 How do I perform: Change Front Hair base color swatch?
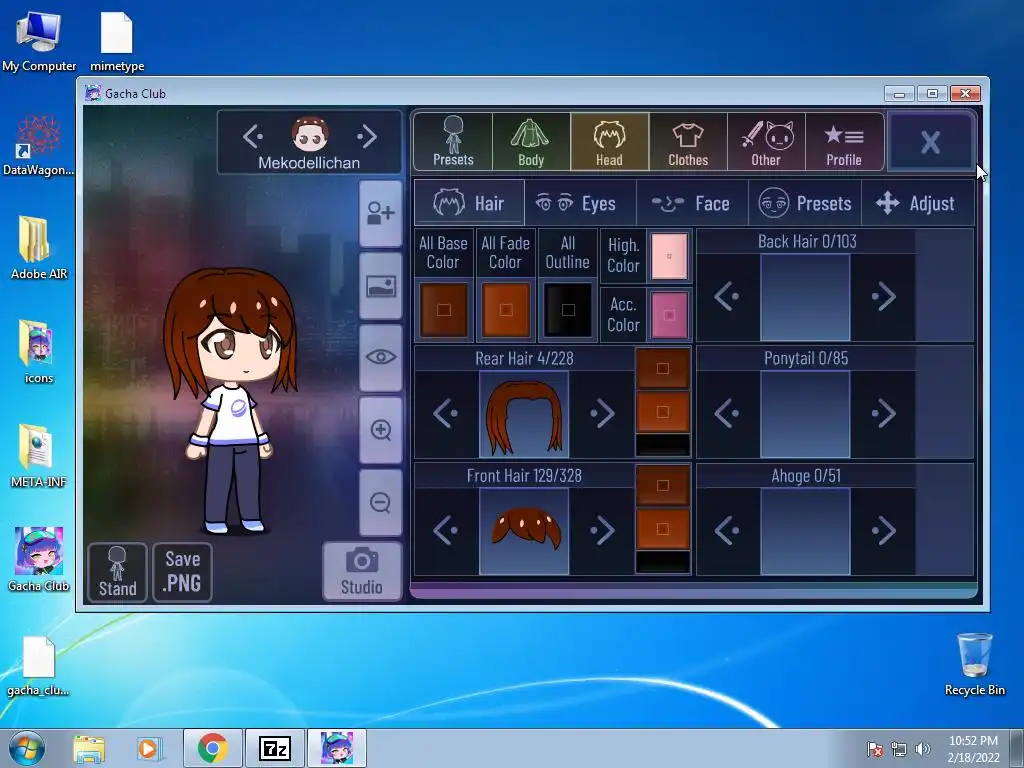coord(662,486)
